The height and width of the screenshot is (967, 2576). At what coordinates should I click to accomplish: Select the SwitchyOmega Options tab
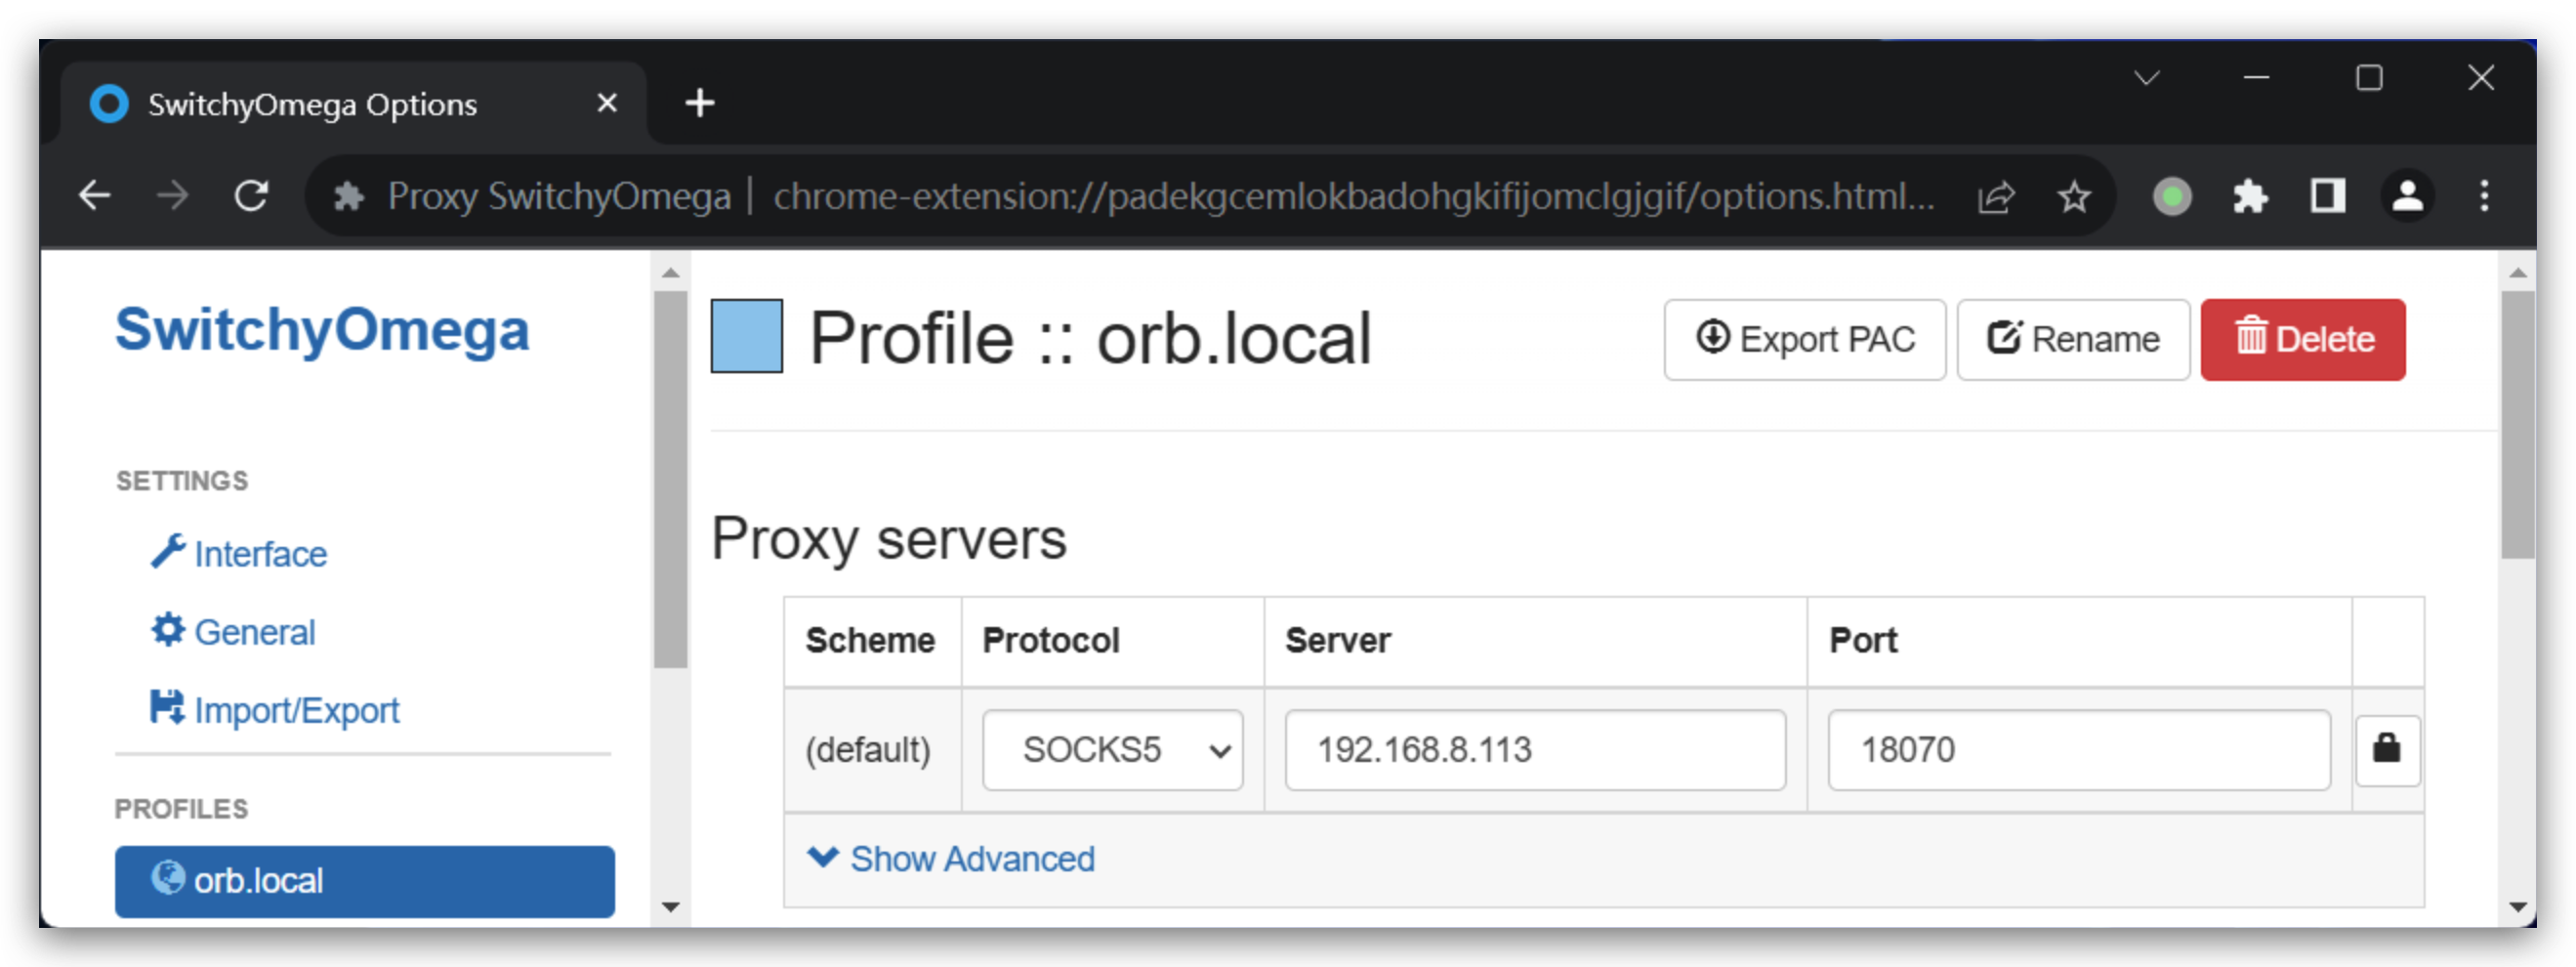pos(354,104)
